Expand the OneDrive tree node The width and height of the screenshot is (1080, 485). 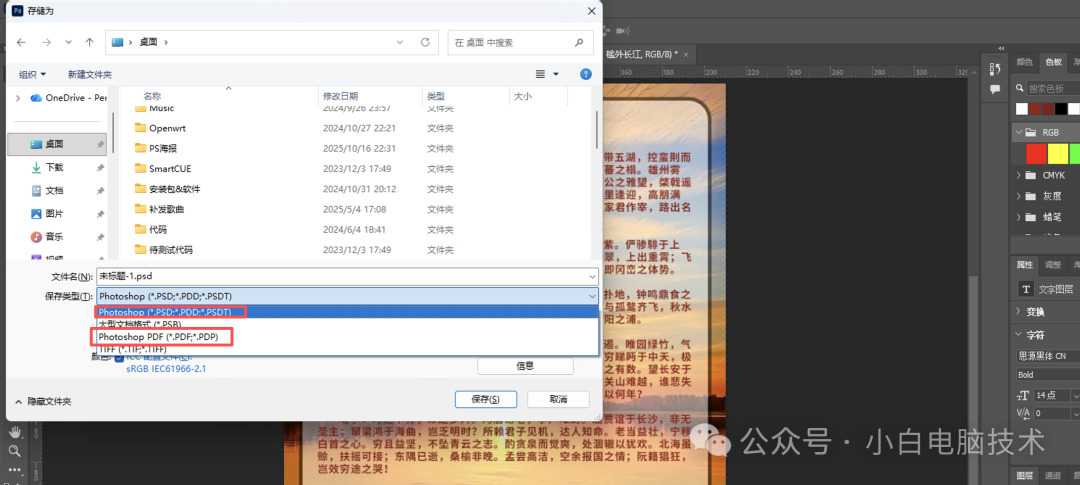point(18,98)
